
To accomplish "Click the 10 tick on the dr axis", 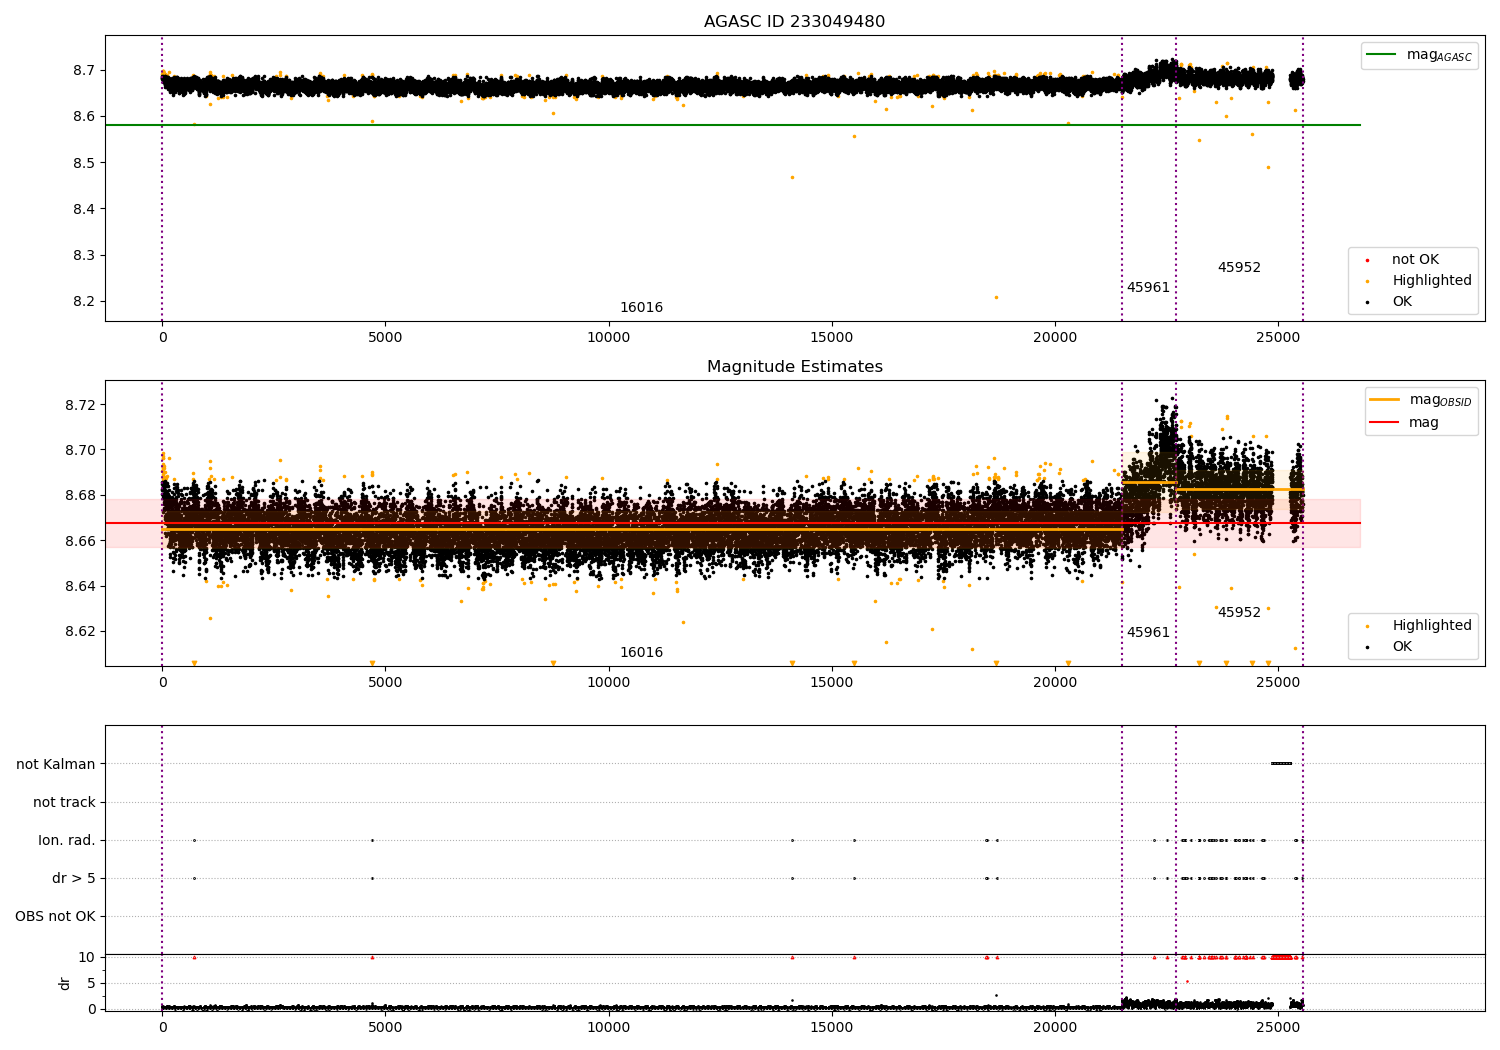I will 87,958.
